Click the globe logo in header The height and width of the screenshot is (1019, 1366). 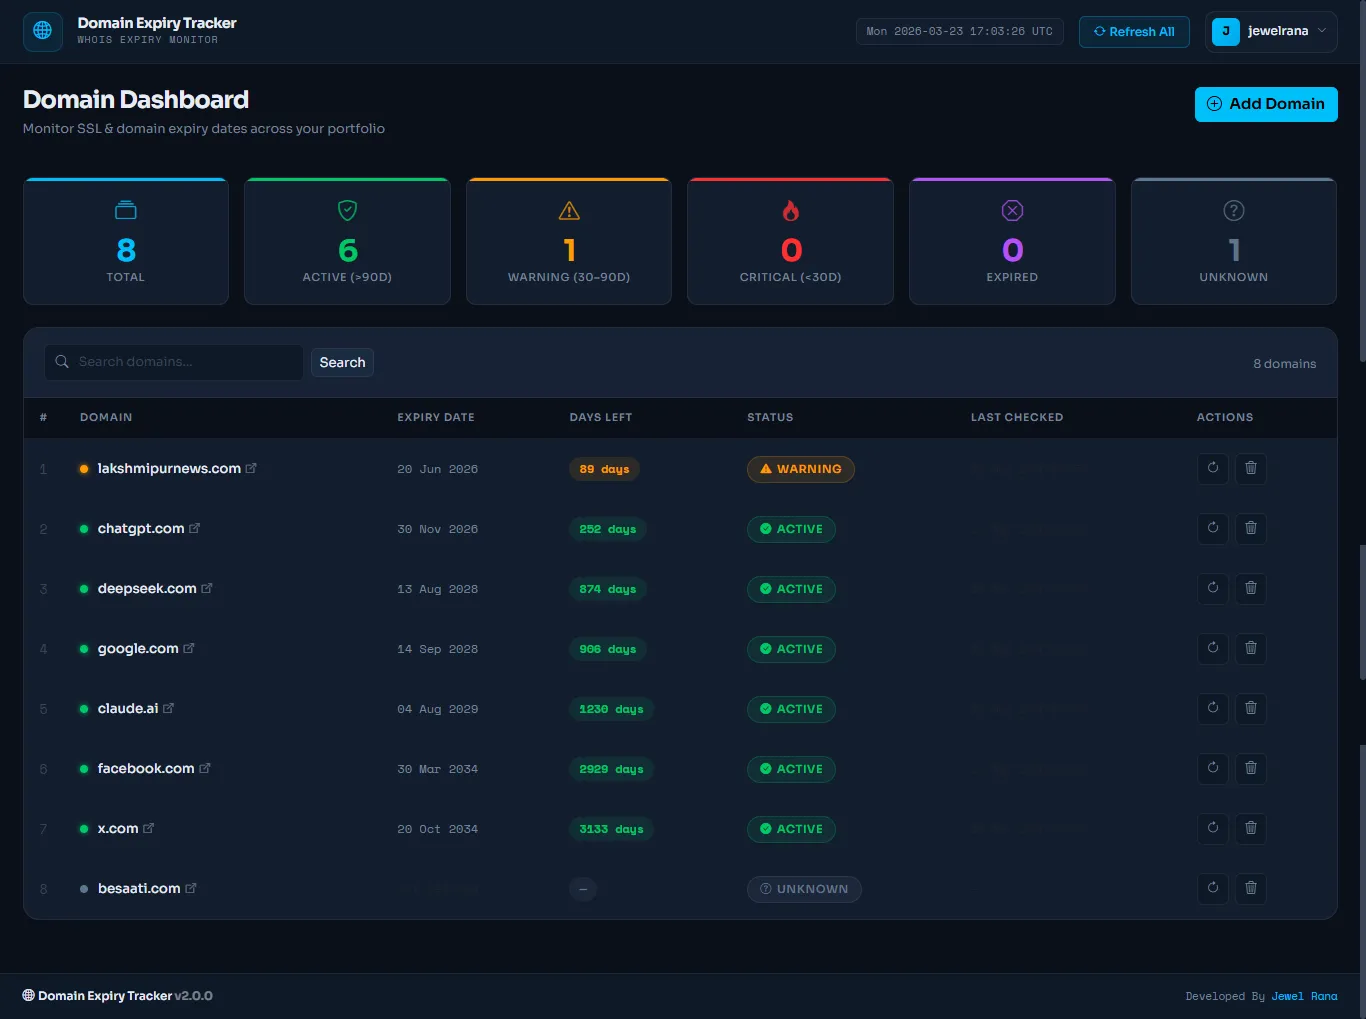(42, 31)
